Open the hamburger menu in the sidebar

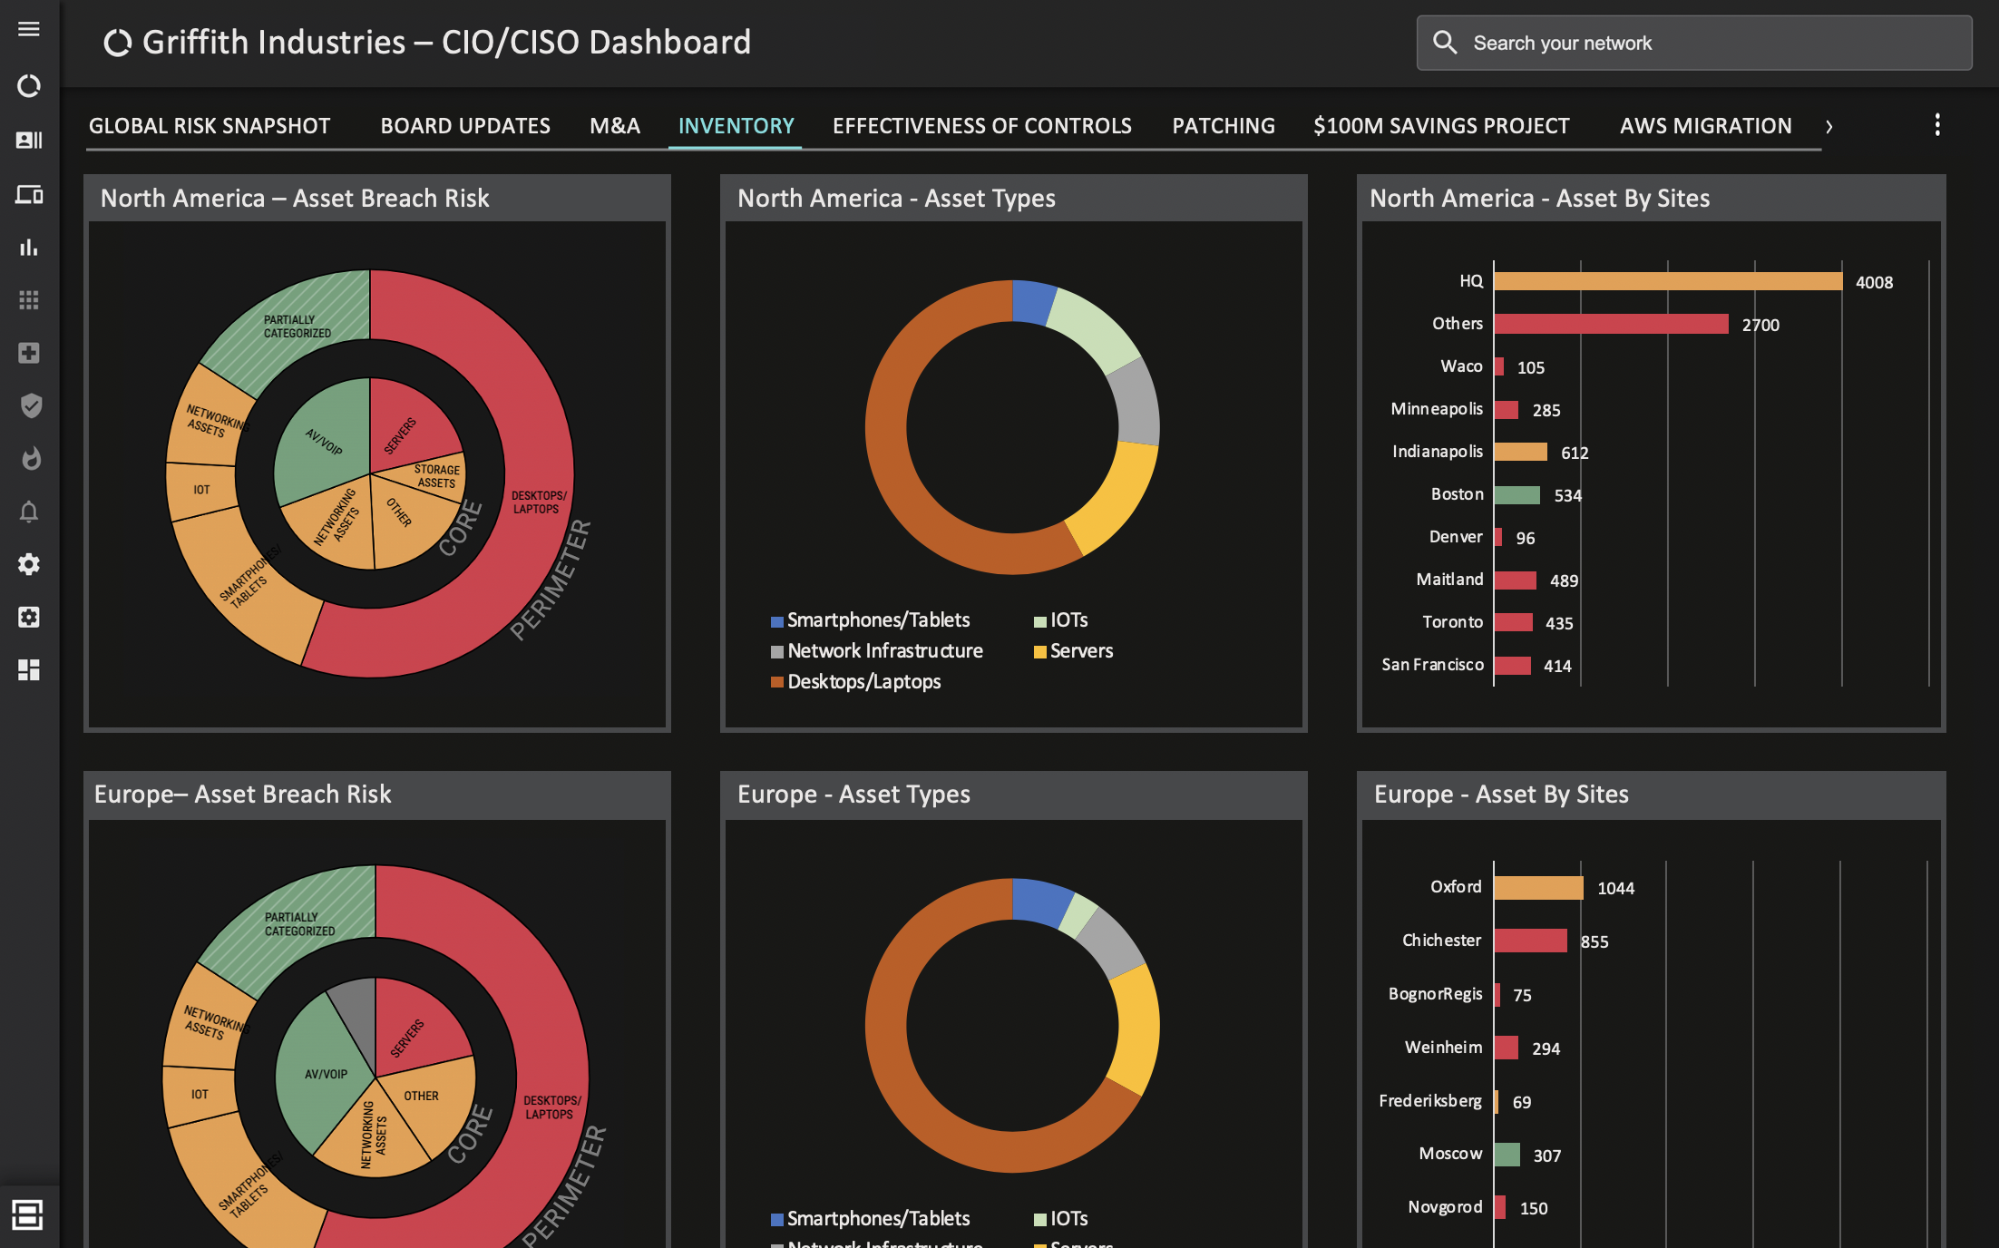[x=29, y=29]
